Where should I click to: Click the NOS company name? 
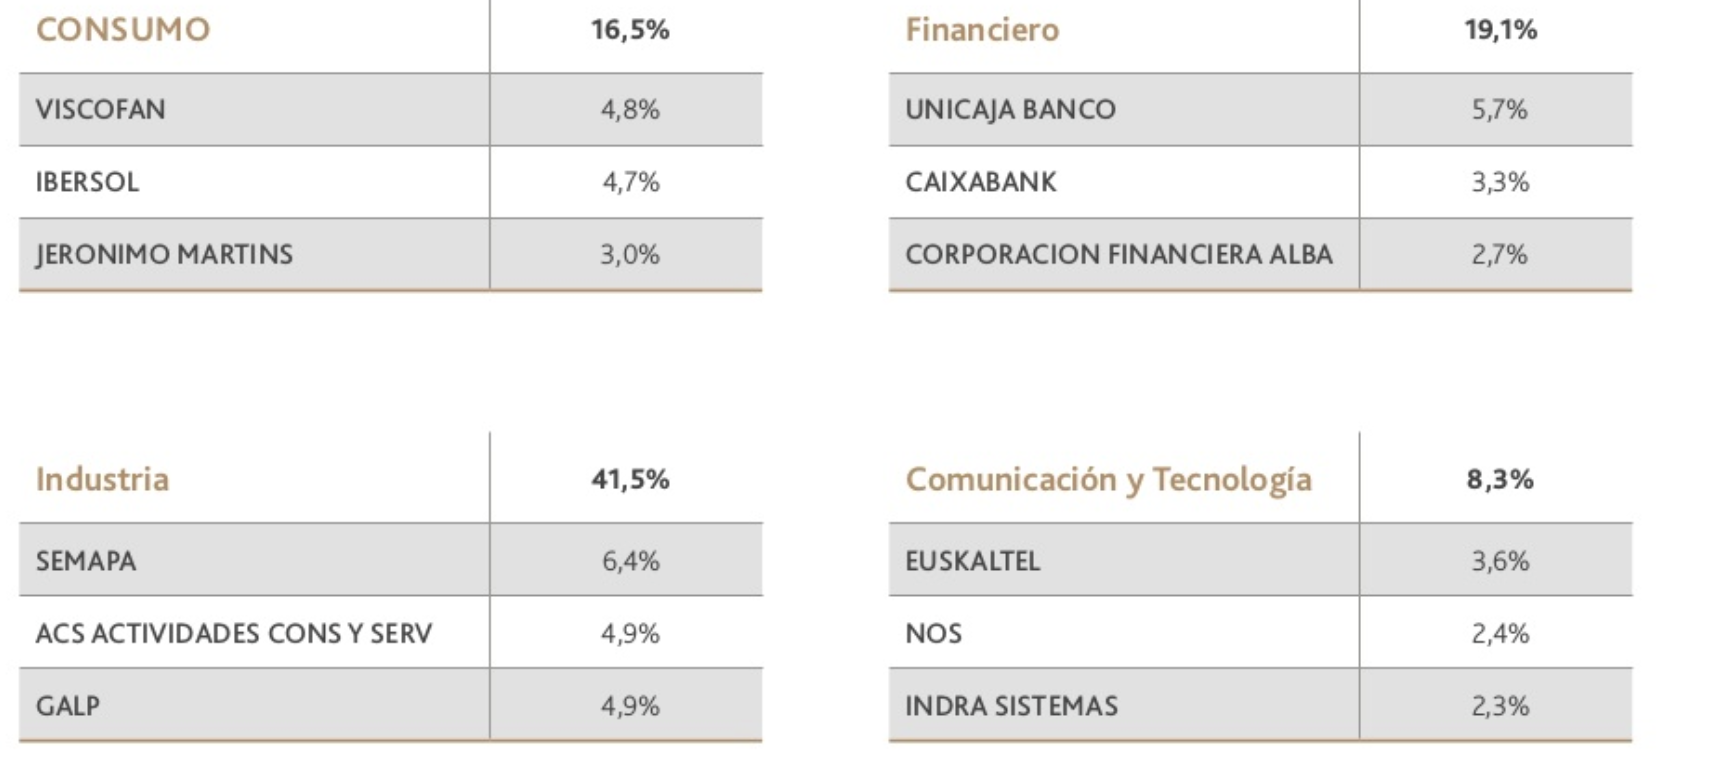coord(934,633)
